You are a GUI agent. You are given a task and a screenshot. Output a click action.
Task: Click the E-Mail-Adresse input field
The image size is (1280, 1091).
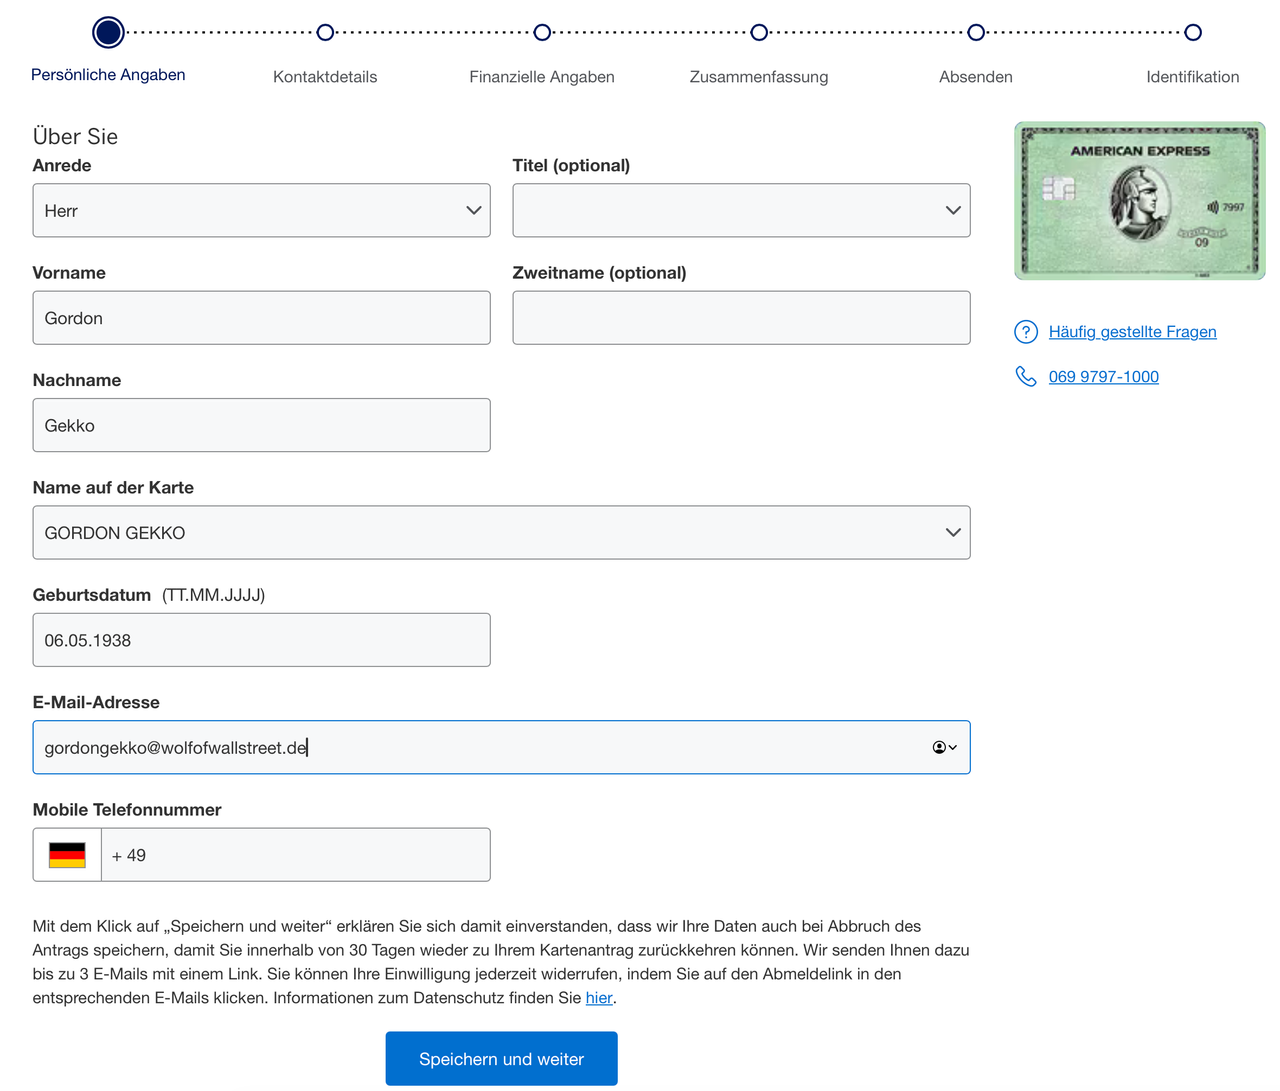click(502, 747)
